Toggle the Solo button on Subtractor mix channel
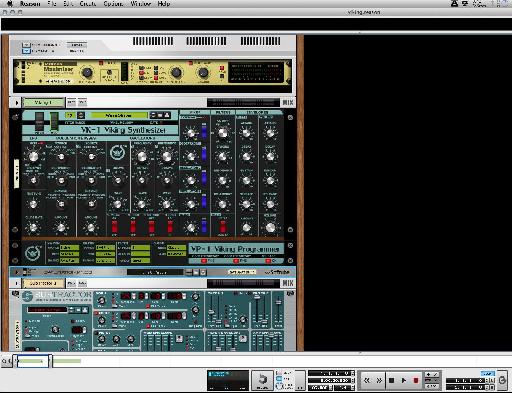The width and height of the screenshot is (512, 393). tap(82, 283)
